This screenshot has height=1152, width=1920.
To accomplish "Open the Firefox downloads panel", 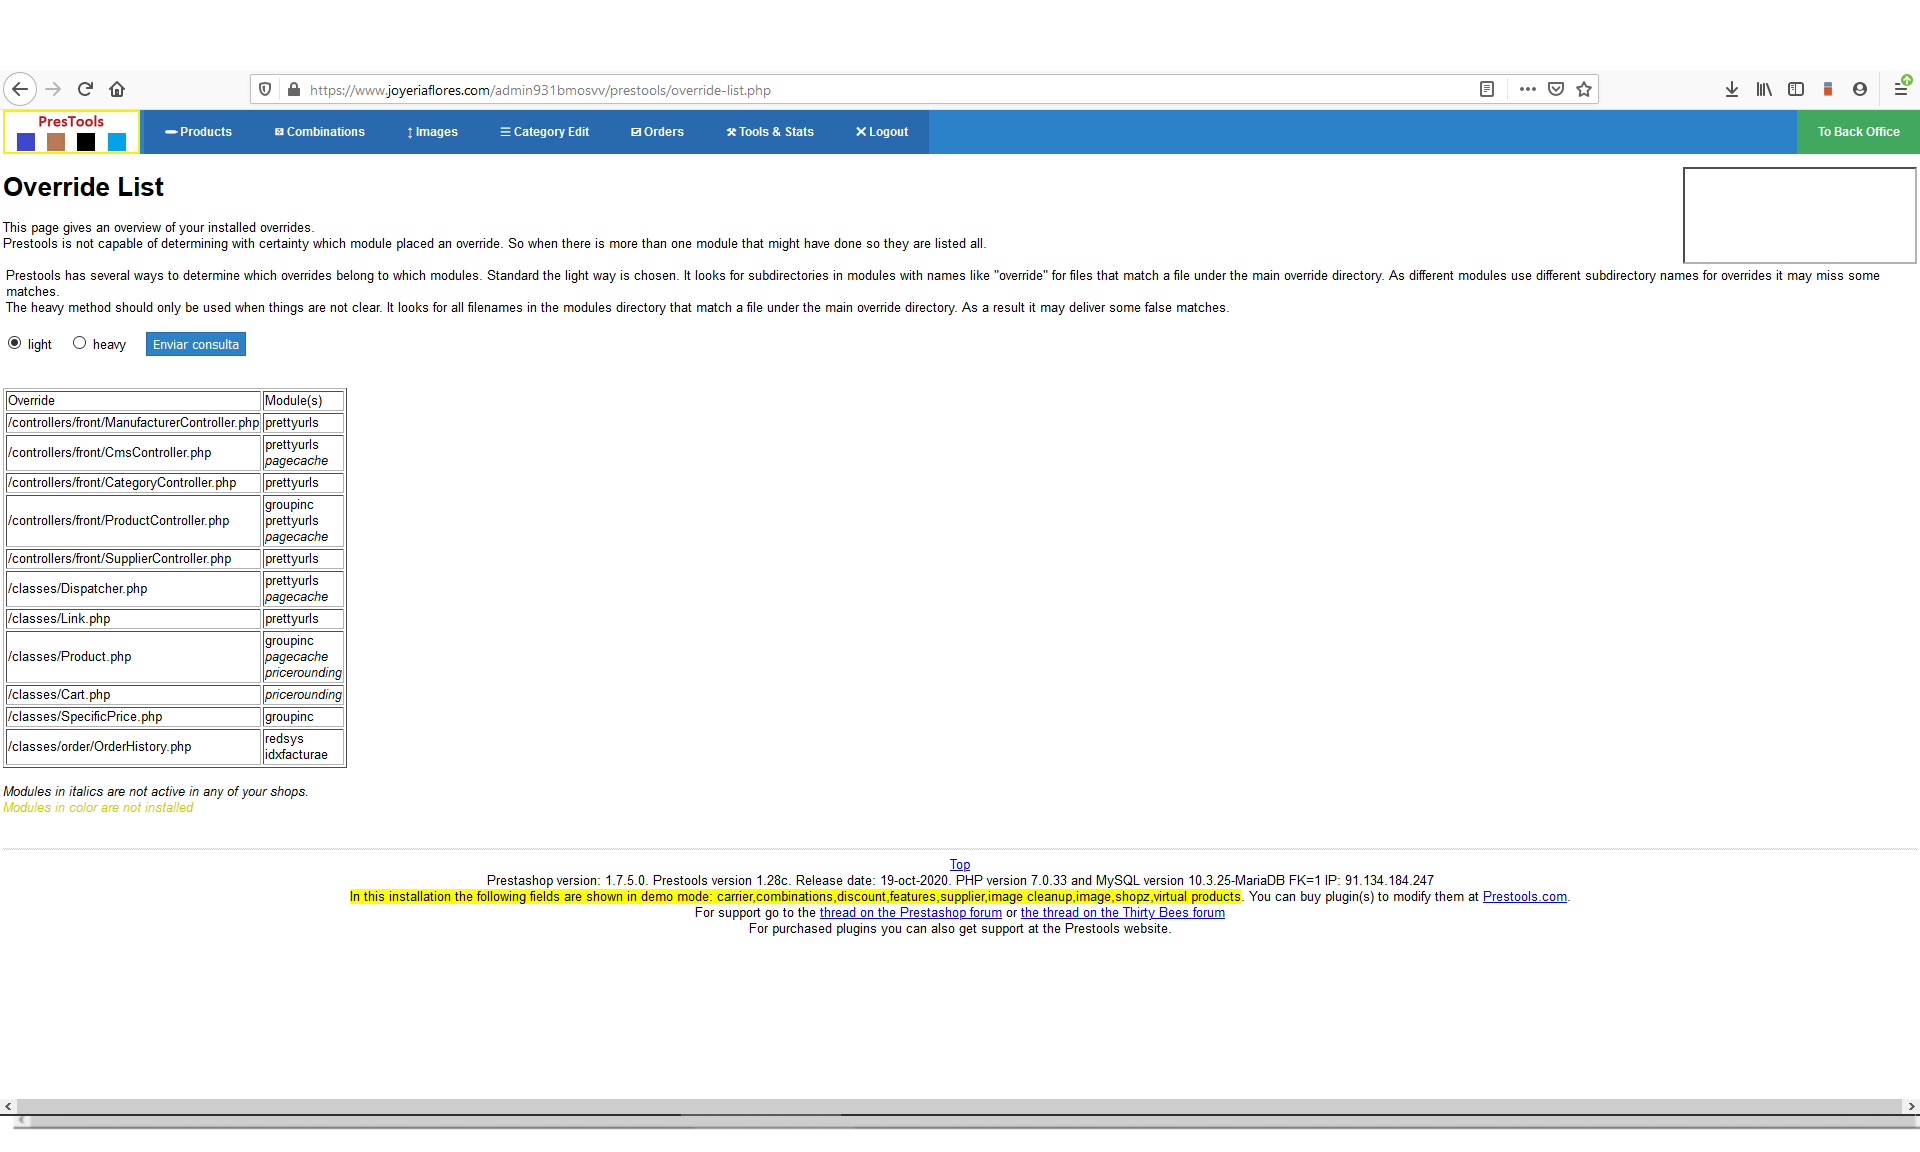I will tap(1732, 89).
